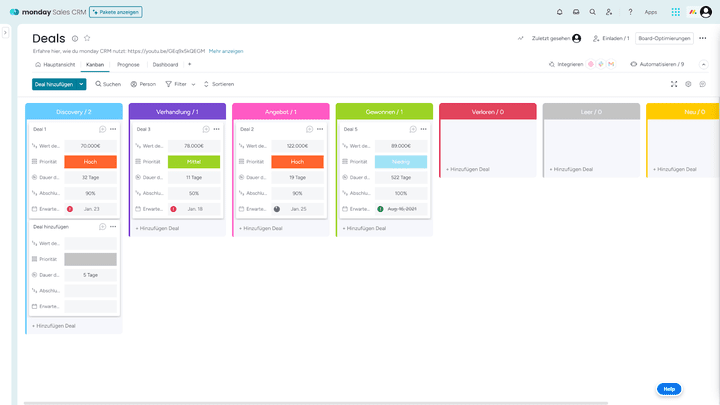Add a new view with the plus tab

pyautogui.click(x=189, y=64)
